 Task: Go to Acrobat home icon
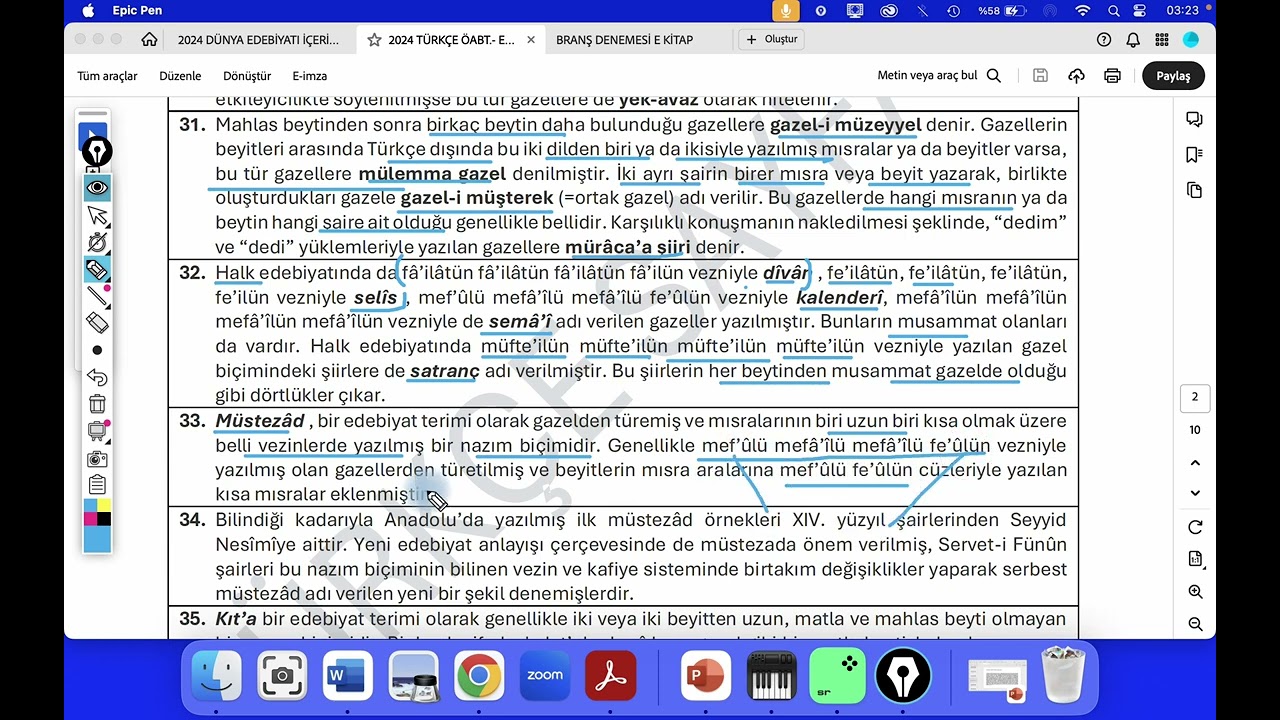point(149,40)
